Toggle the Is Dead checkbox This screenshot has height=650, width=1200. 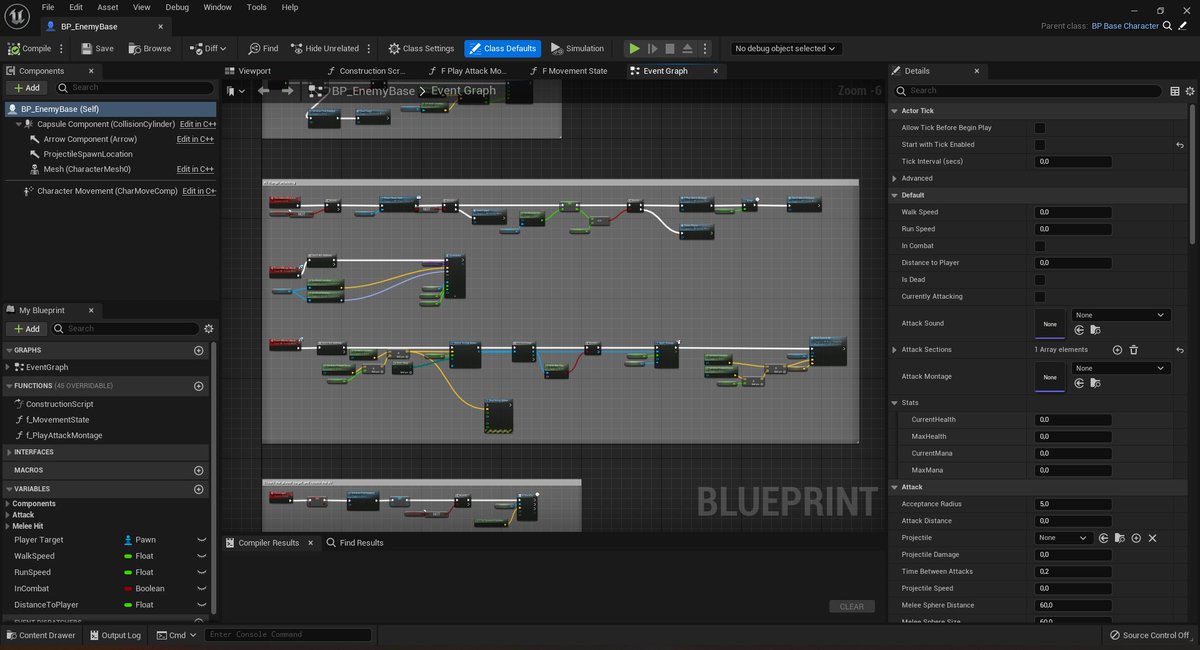(1040, 280)
